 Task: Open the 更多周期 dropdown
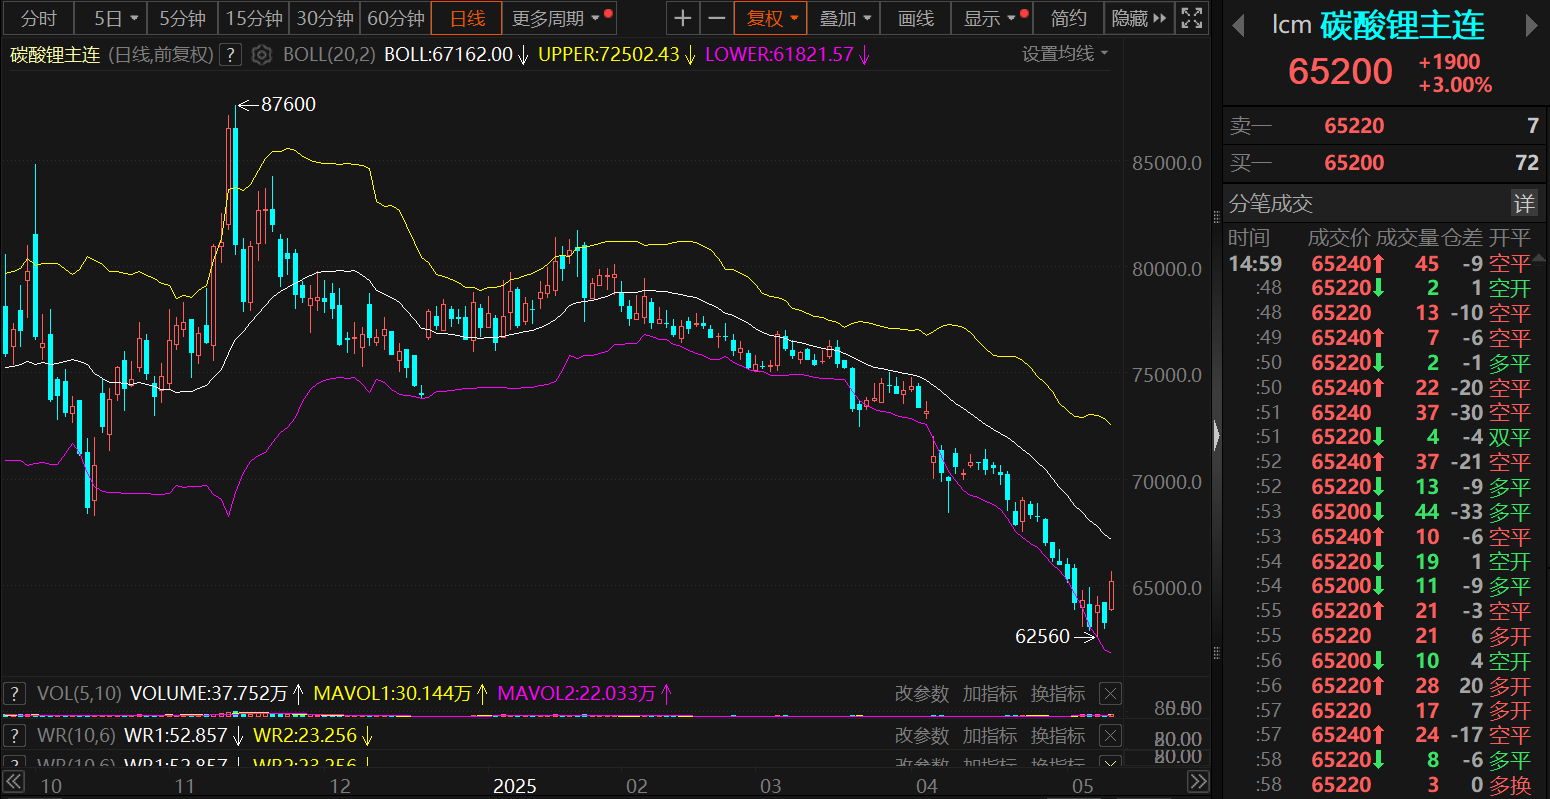(557, 18)
